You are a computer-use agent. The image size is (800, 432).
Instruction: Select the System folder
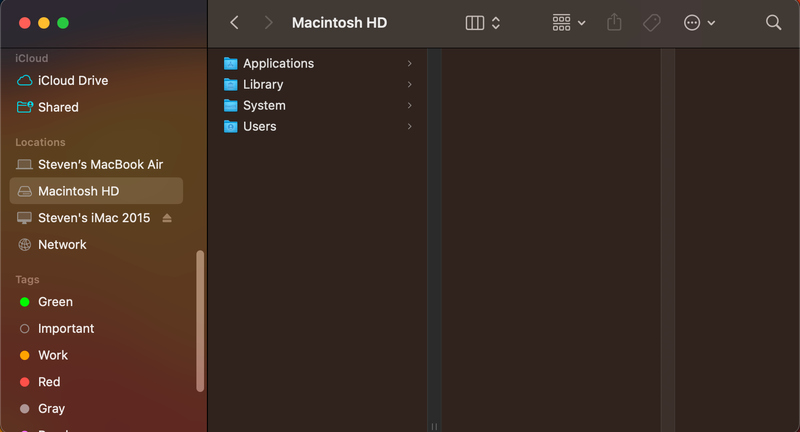[264, 105]
